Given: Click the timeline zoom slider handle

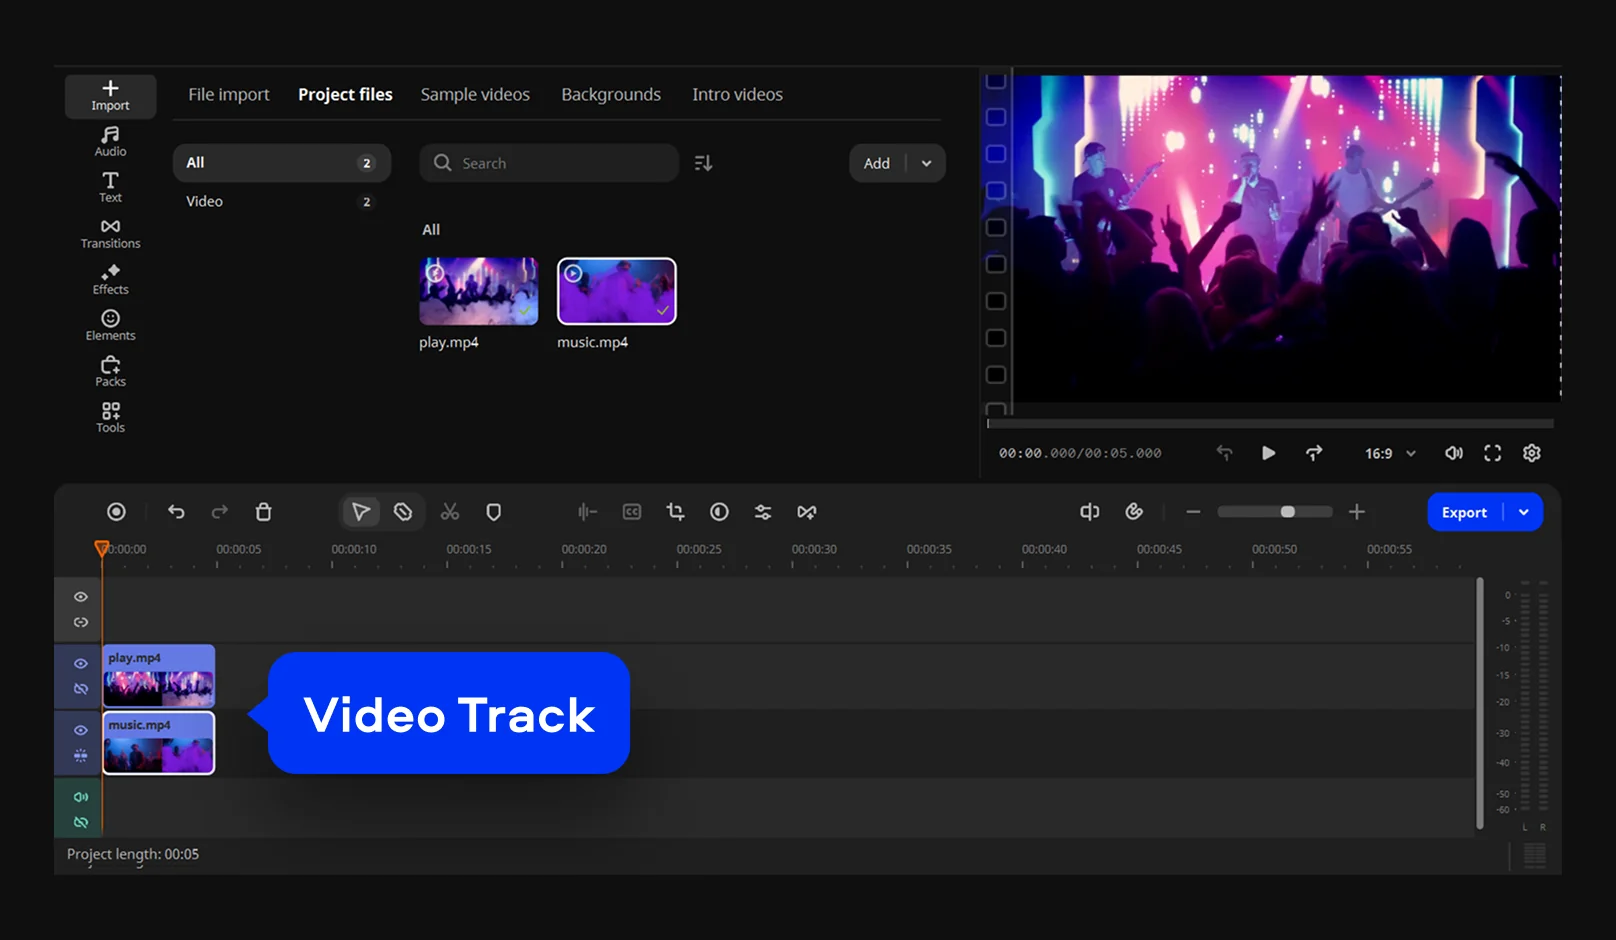Looking at the screenshot, I should pyautogui.click(x=1288, y=512).
